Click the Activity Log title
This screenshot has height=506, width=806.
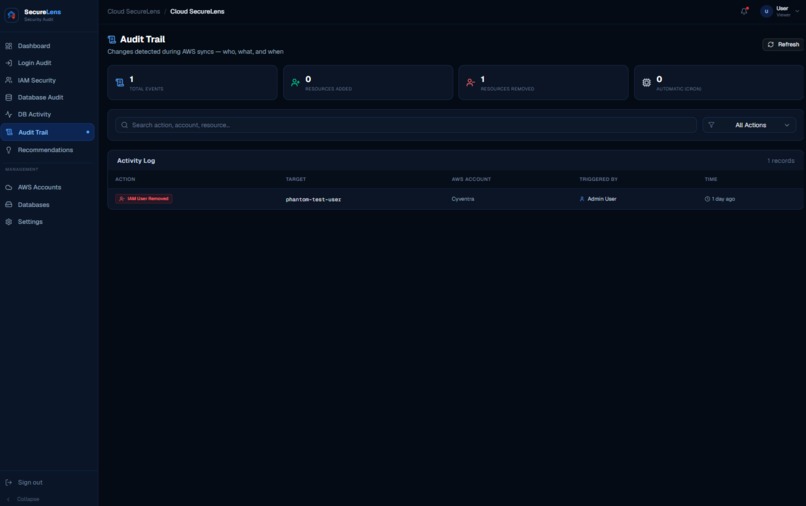136,161
